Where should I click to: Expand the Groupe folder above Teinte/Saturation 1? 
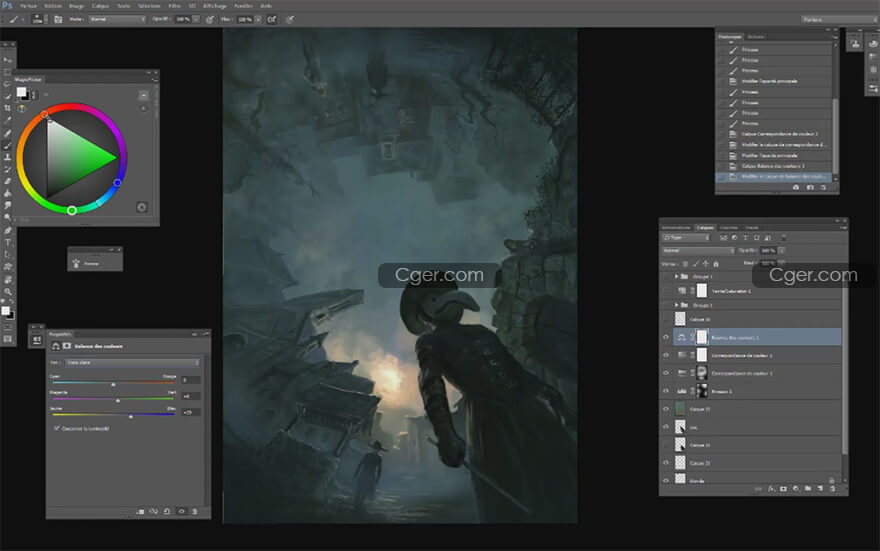pyautogui.click(x=676, y=277)
